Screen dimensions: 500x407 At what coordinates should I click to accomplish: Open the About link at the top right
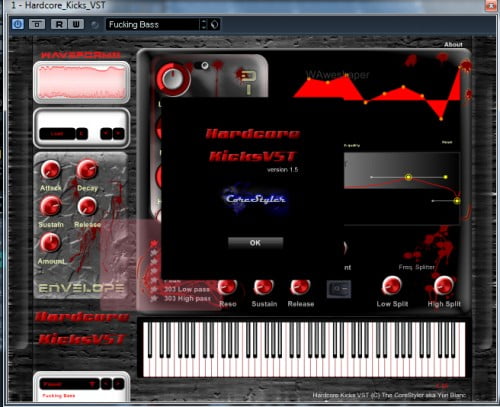click(x=453, y=44)
